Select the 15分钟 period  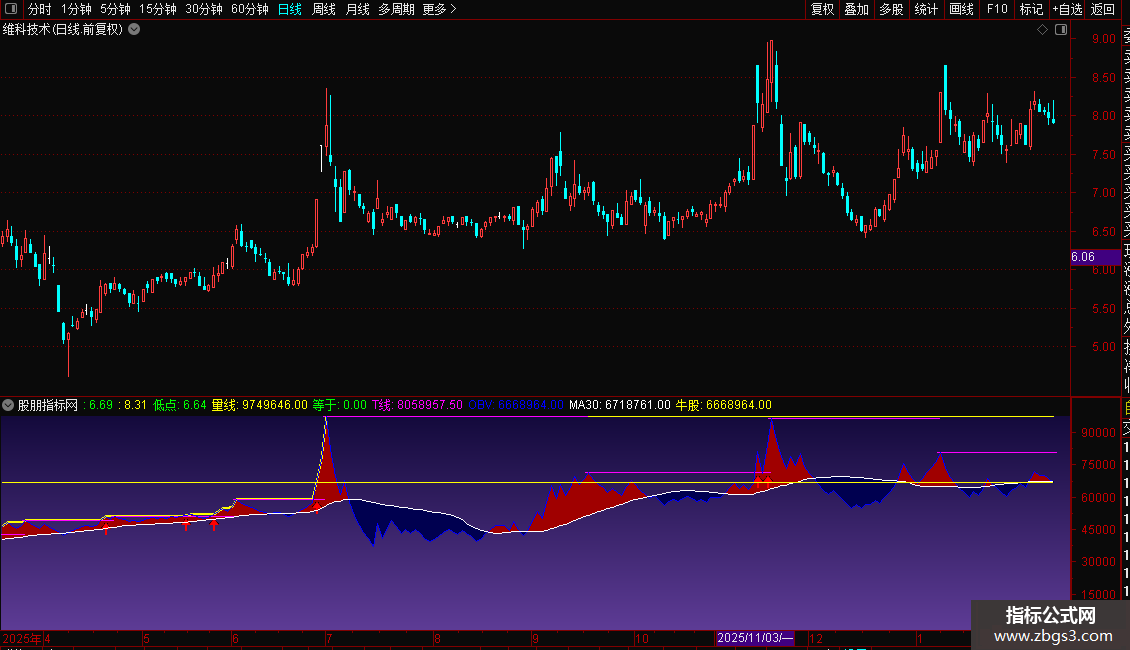tap(158, 9)
